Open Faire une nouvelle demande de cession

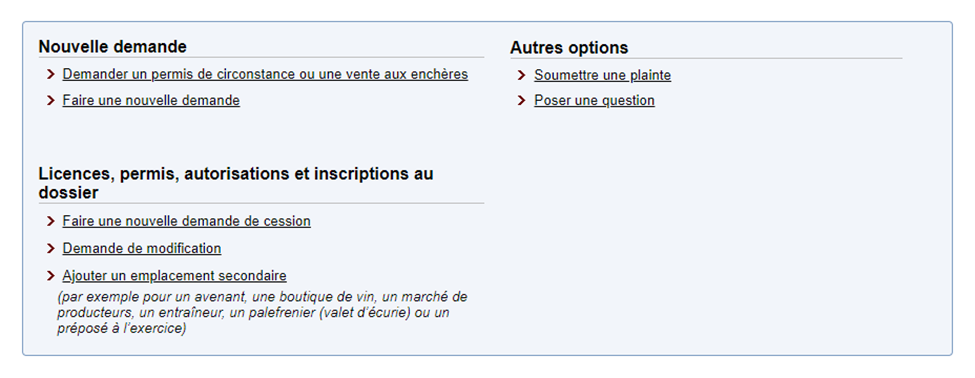(x=187, y=221)
